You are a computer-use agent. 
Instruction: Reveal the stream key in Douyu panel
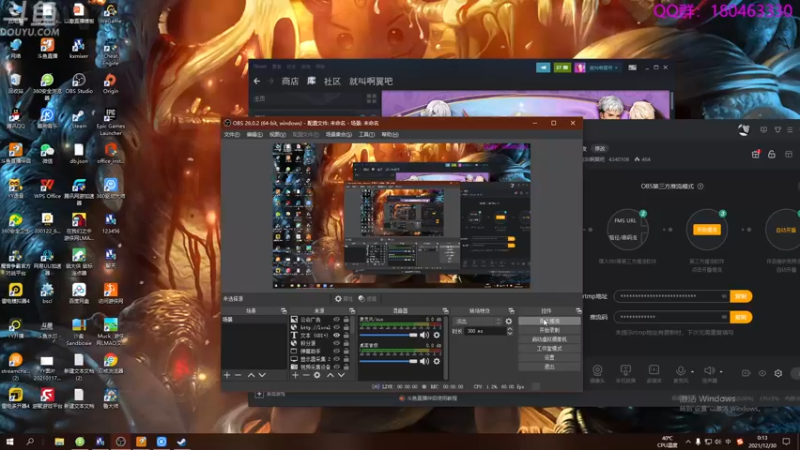click(x=724, y=317)
